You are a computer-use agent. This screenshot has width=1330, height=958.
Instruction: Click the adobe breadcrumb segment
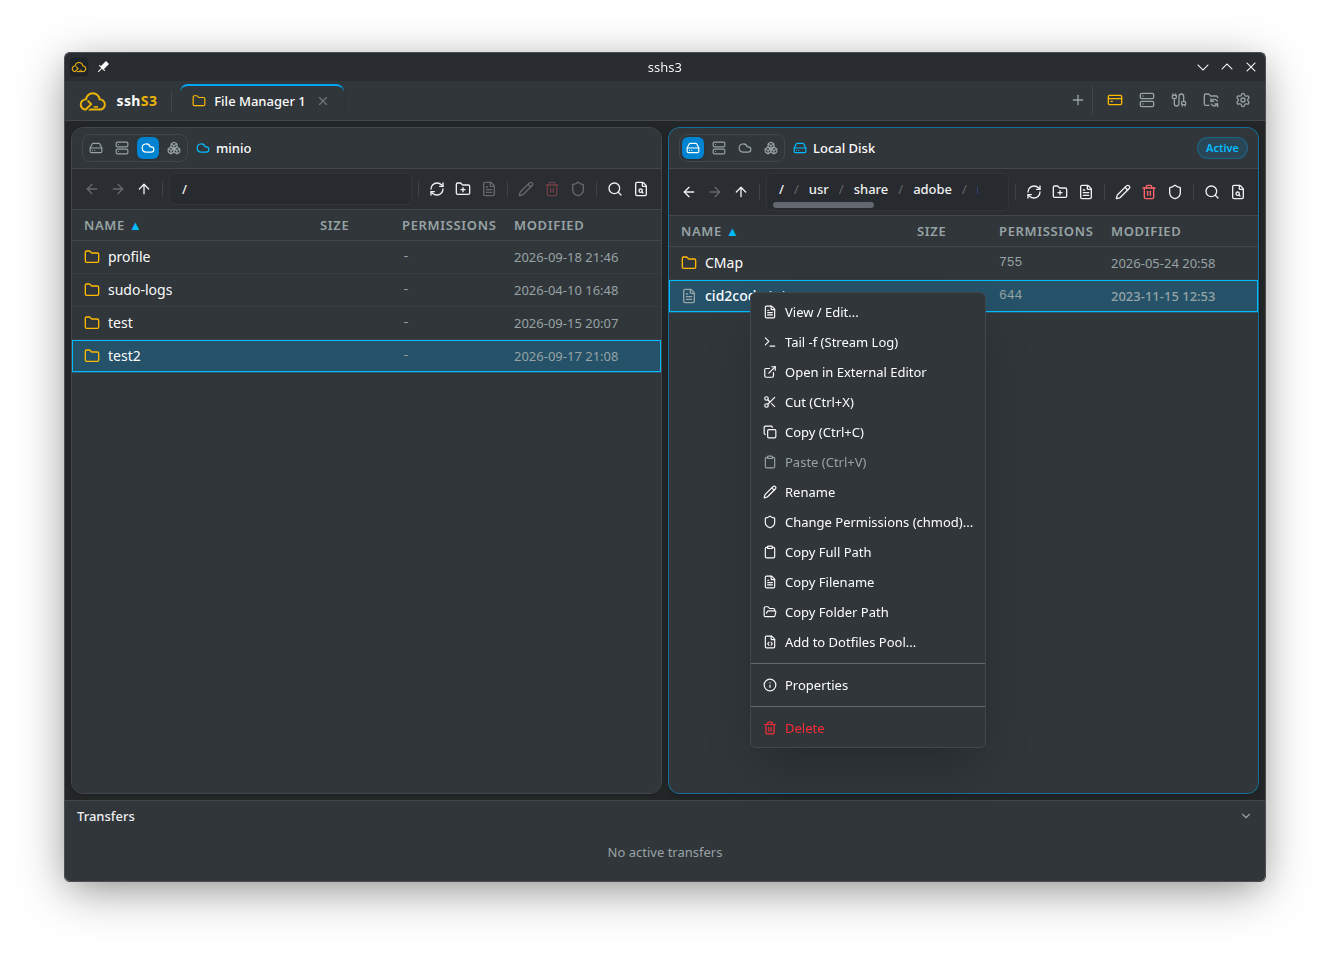pyautogui.click(x=932, y=189)
